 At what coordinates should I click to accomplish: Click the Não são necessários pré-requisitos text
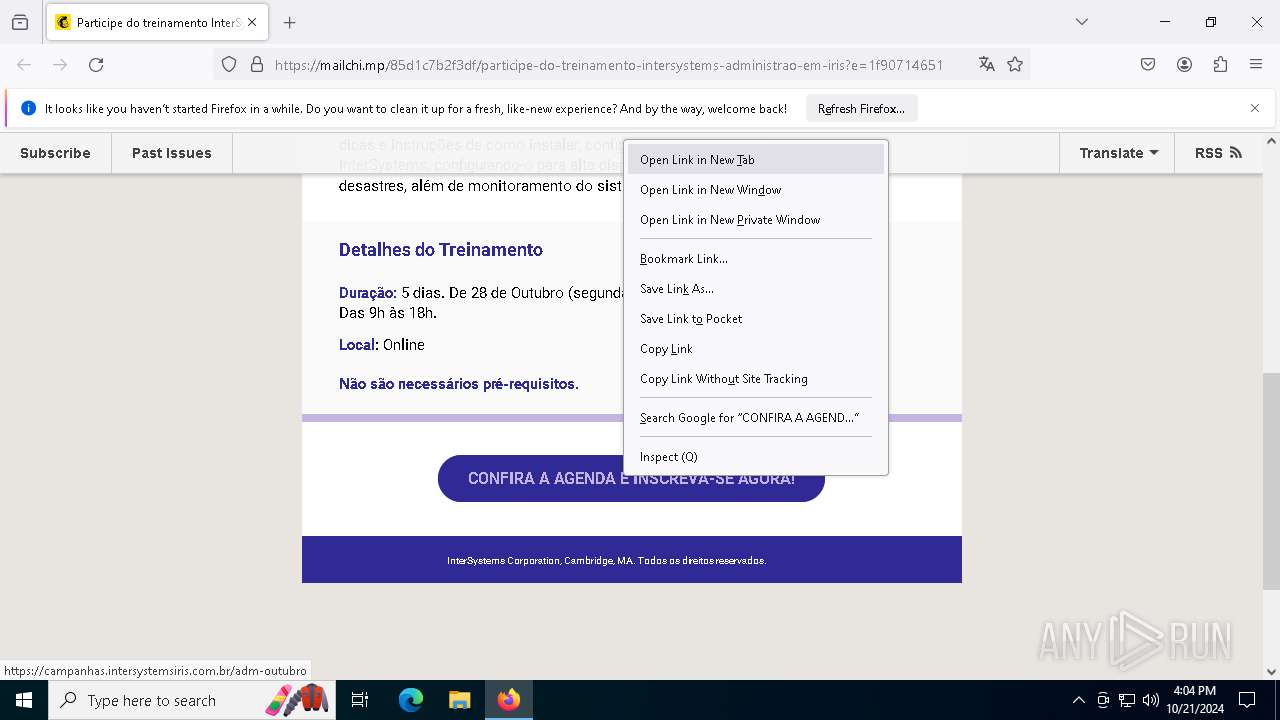point(459,384)
